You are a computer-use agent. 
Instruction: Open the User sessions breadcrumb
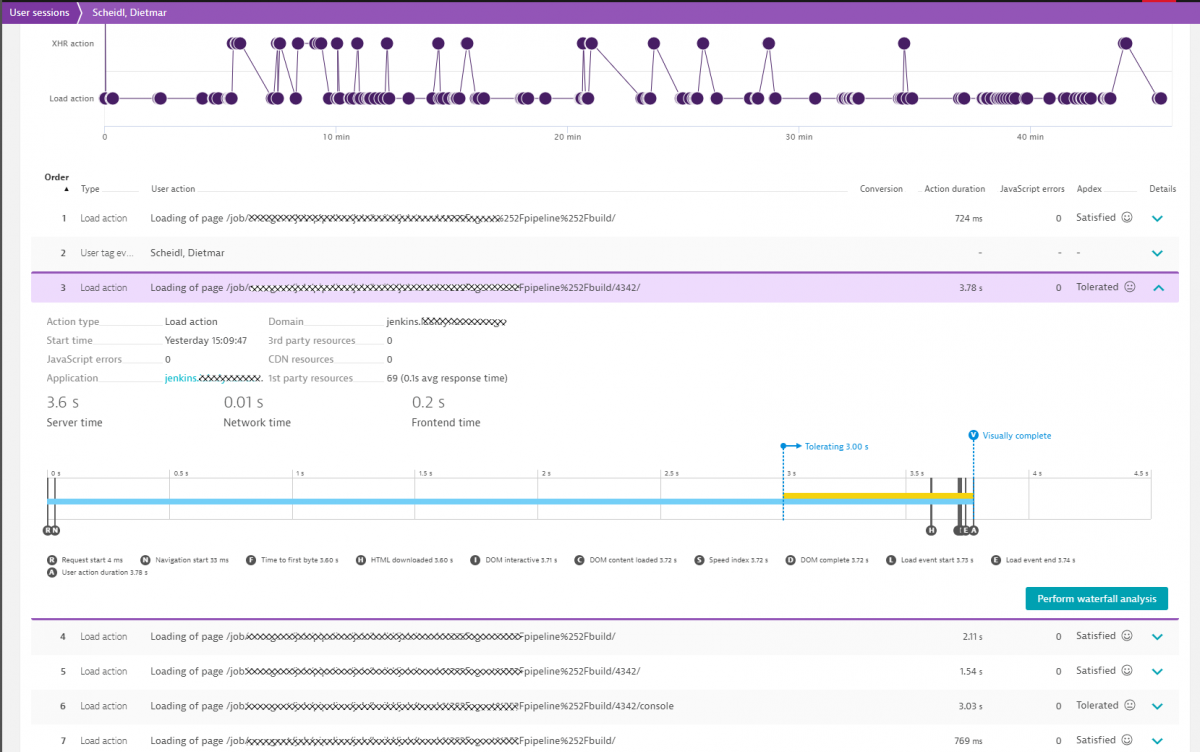(38, 12)
